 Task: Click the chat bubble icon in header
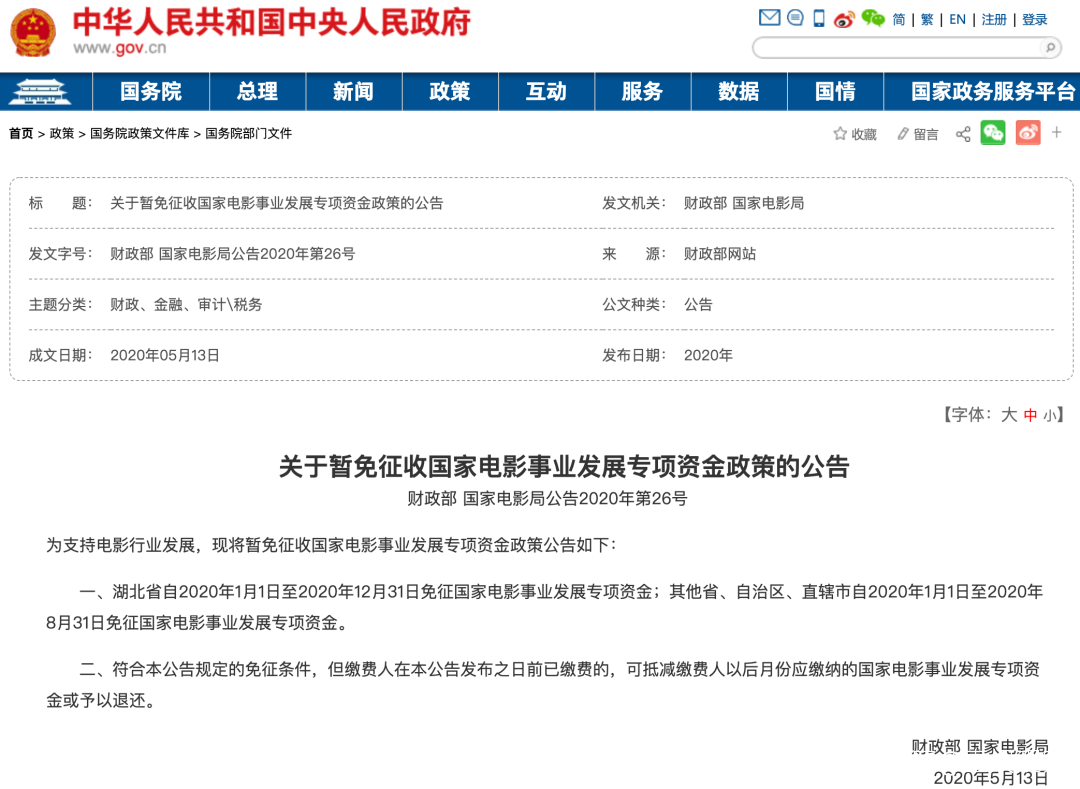point(795,18)
